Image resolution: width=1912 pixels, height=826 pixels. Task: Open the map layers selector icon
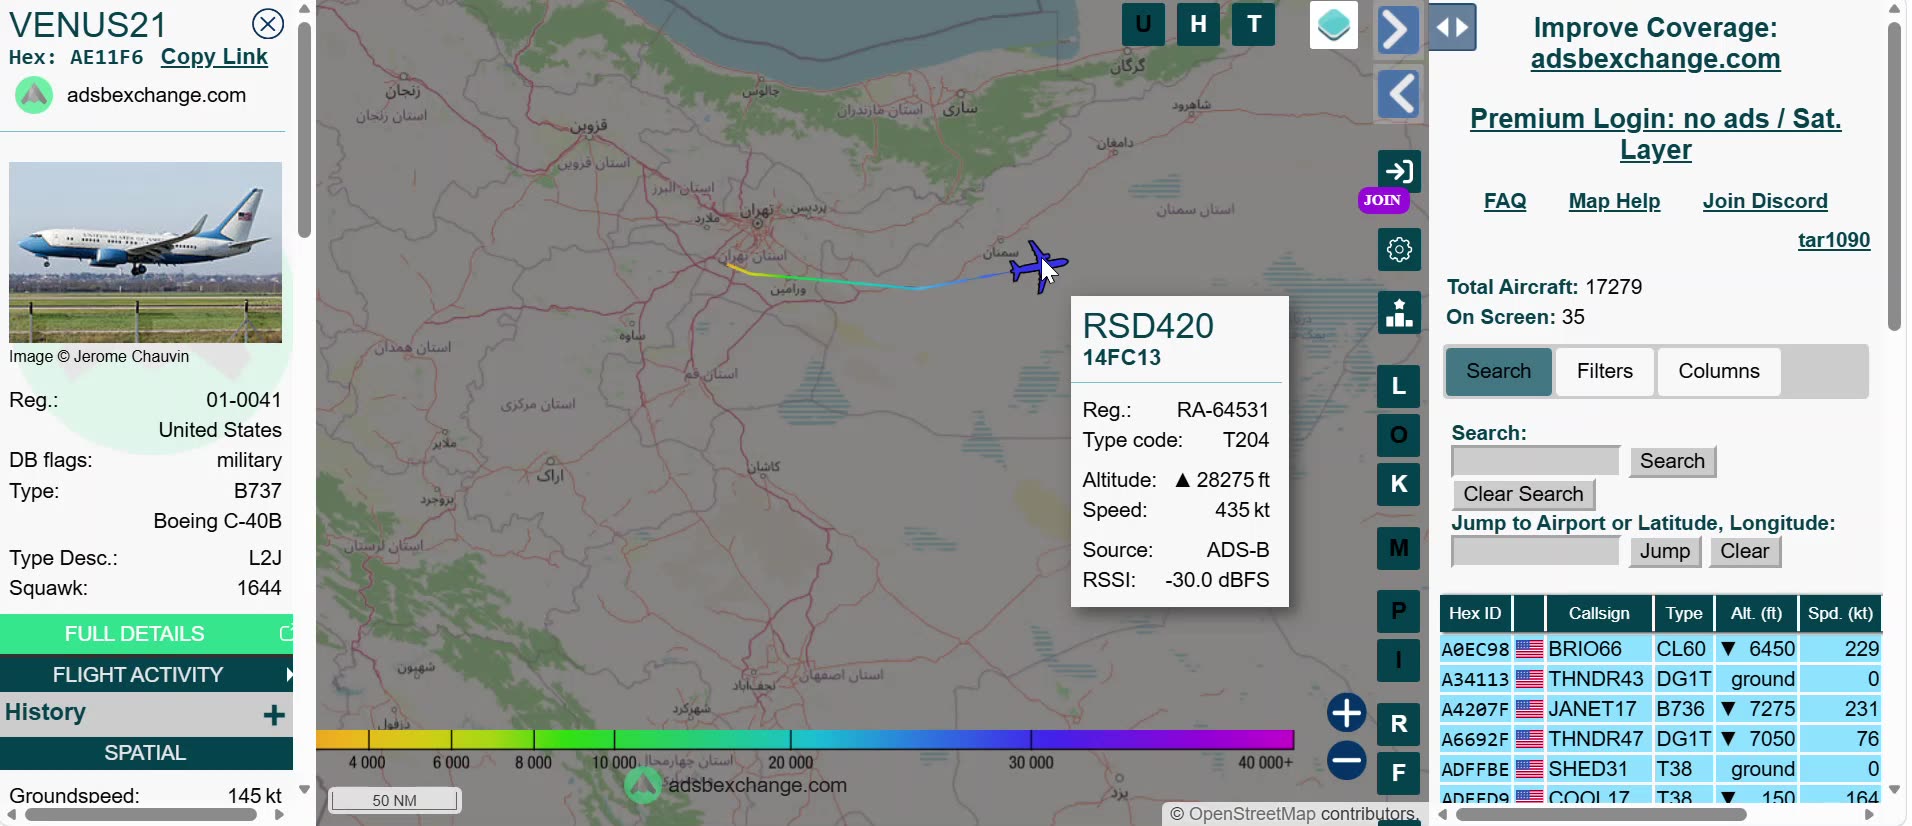pyautogui.click(x=1333, y=25)
